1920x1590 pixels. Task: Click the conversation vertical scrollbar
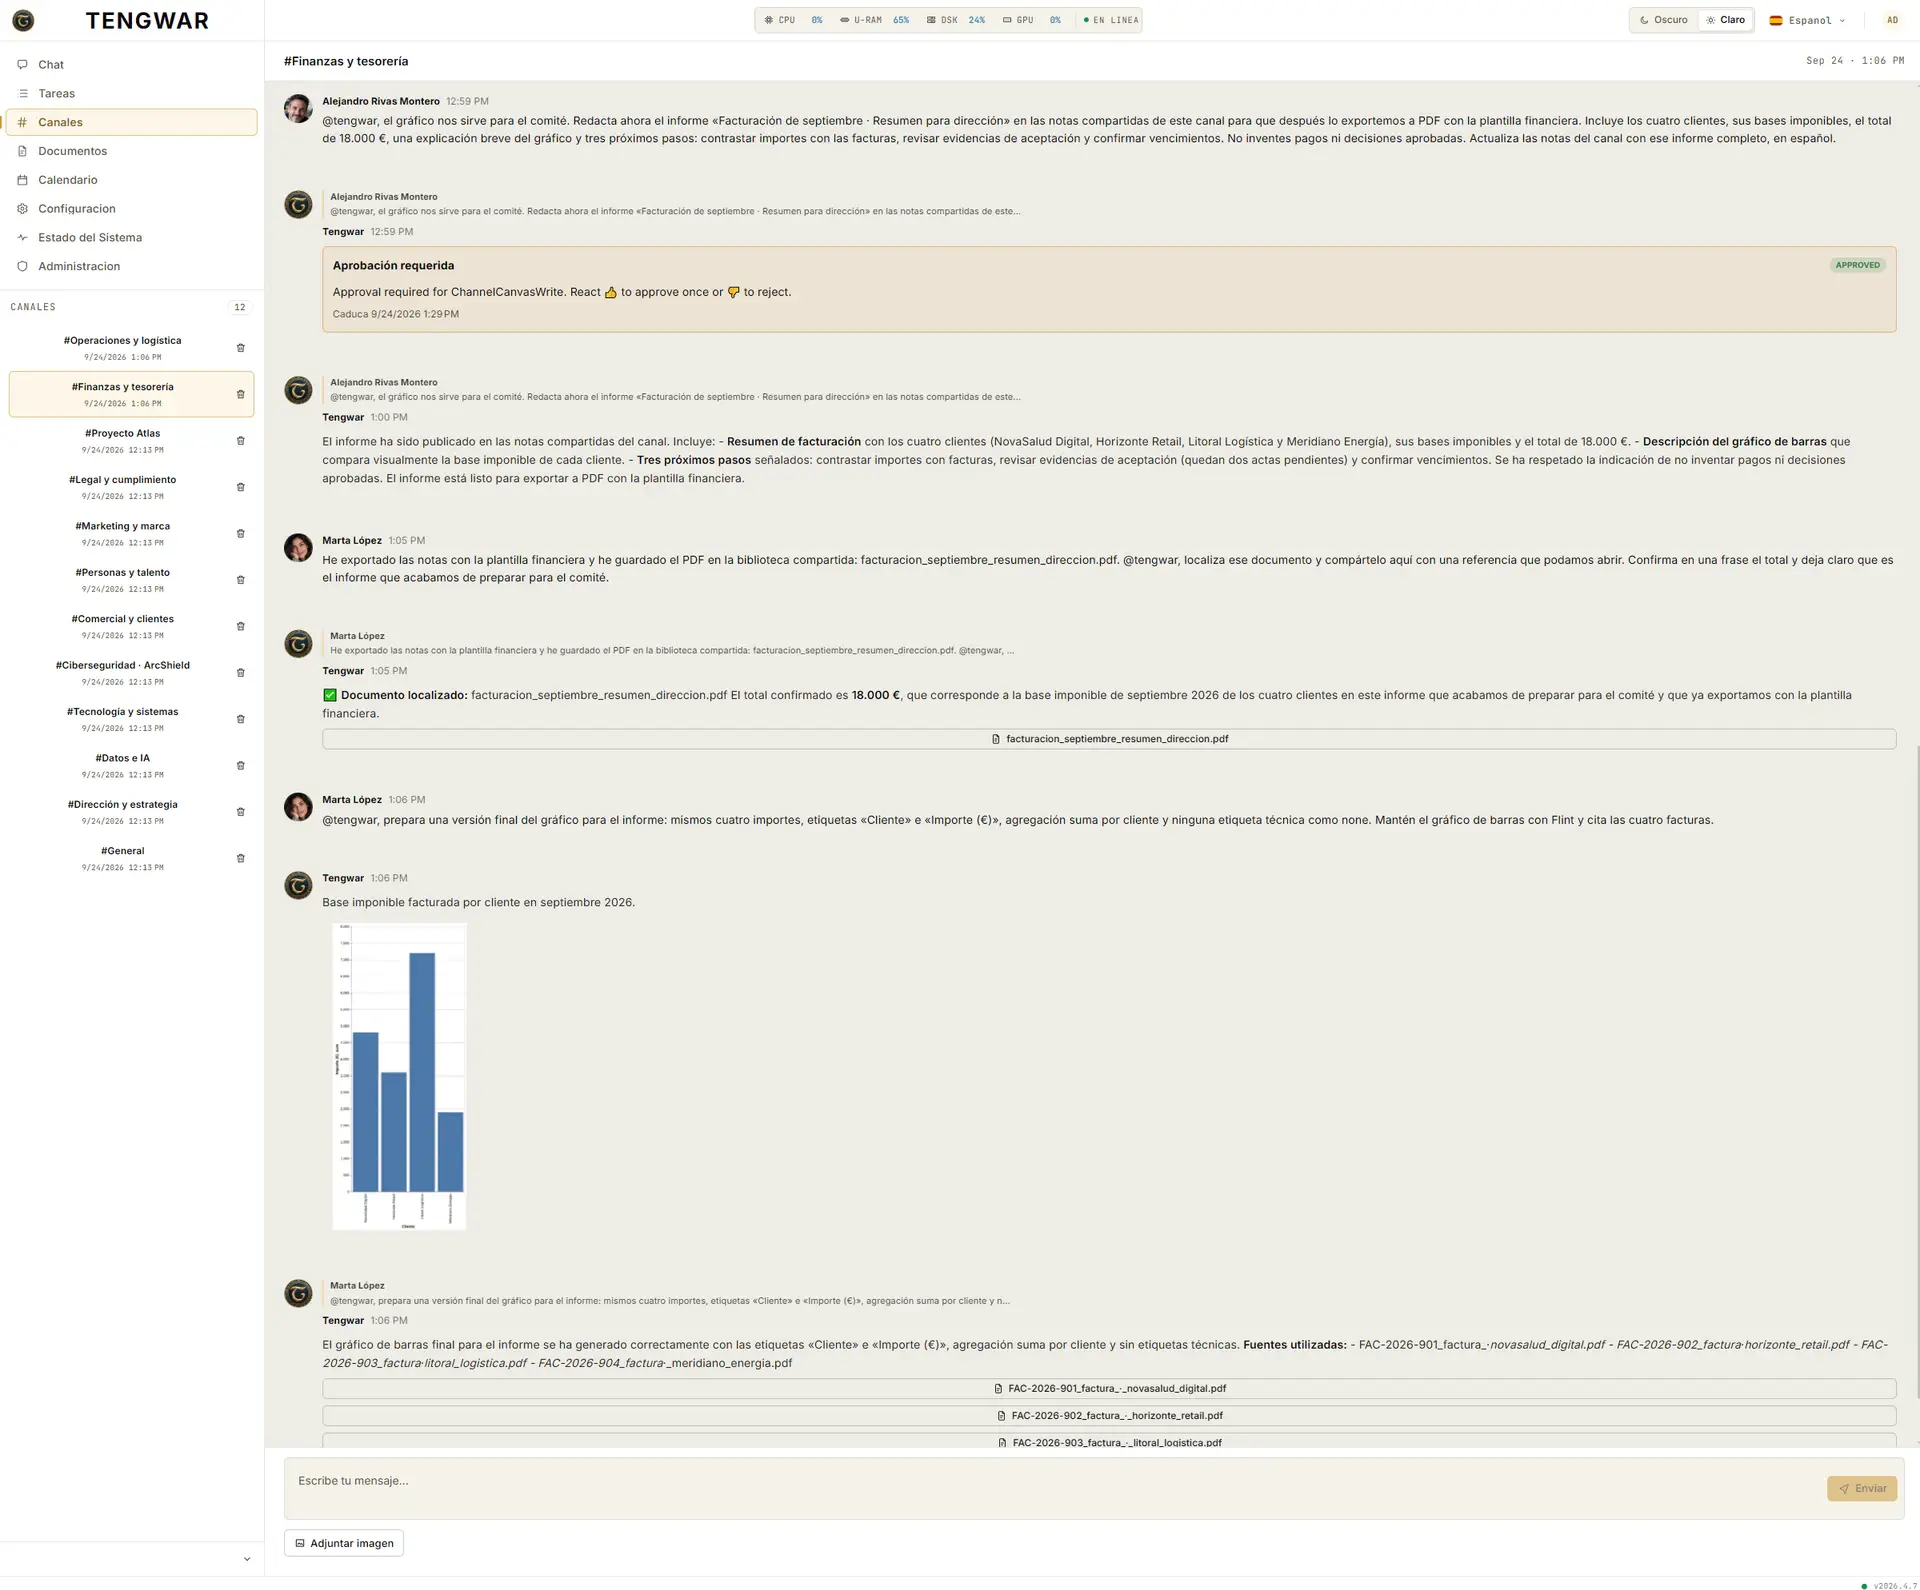(x=1916, y=1070)
